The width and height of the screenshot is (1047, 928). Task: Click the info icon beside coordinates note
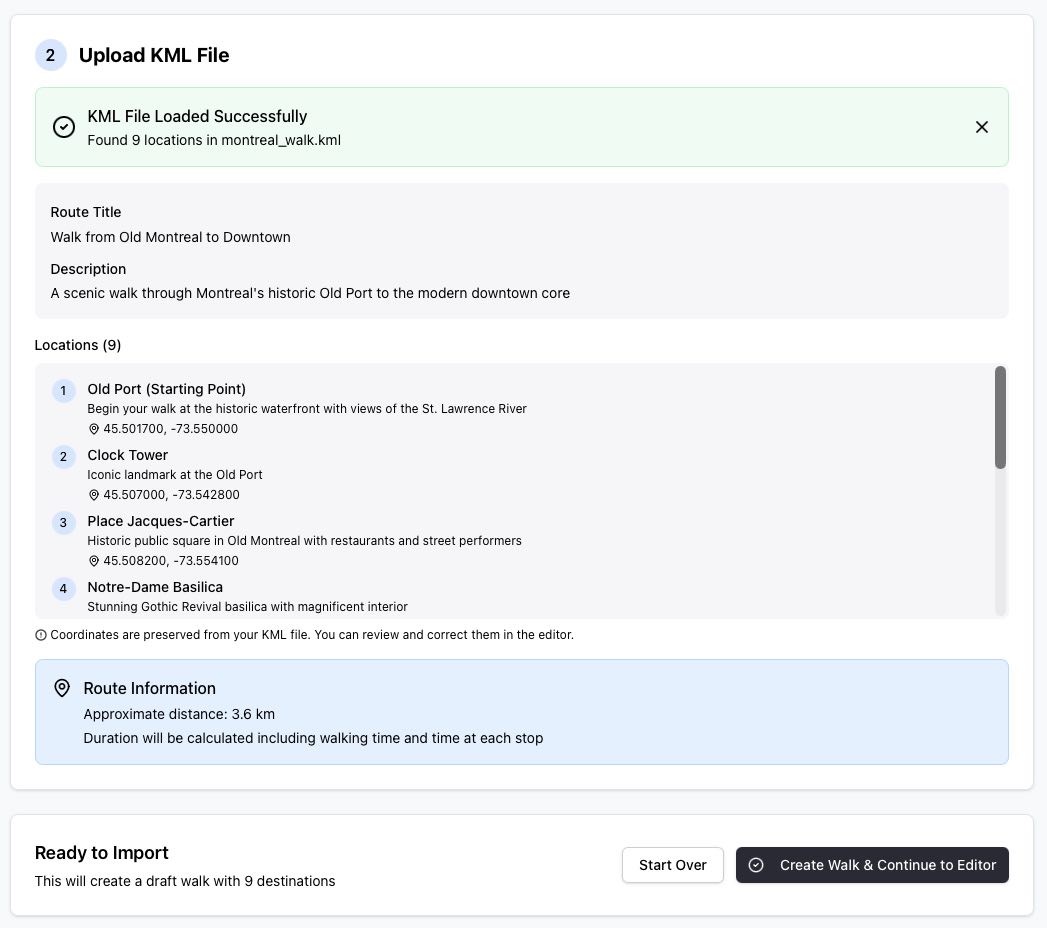coord(41,635)
